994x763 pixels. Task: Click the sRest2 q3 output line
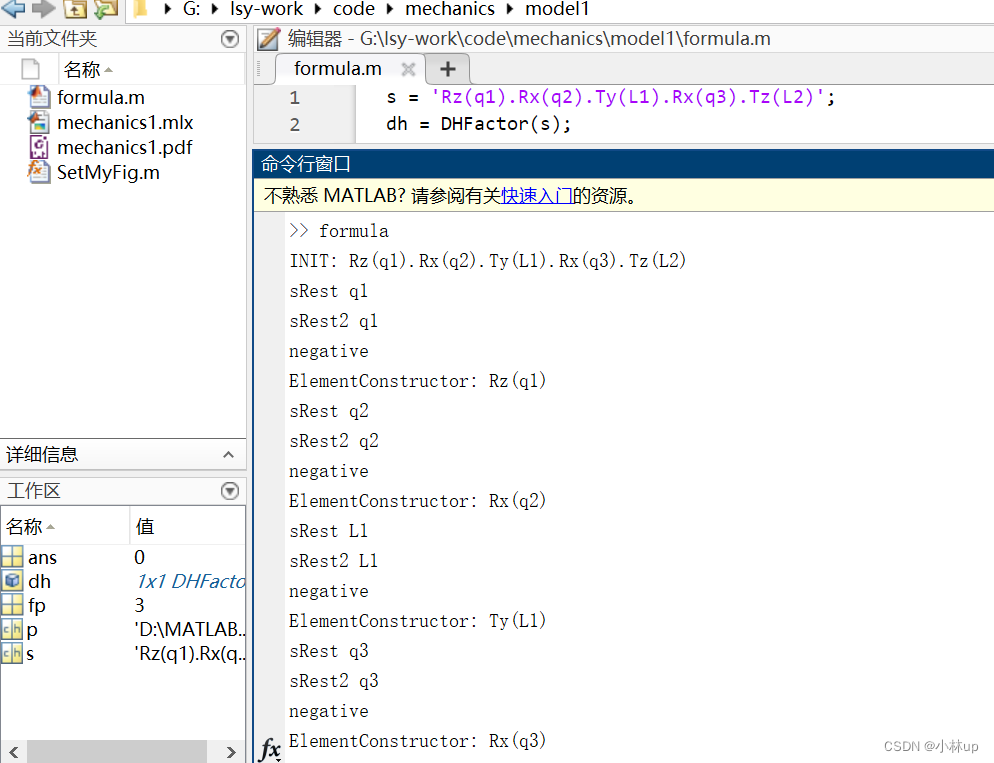(x=333, y=681)
